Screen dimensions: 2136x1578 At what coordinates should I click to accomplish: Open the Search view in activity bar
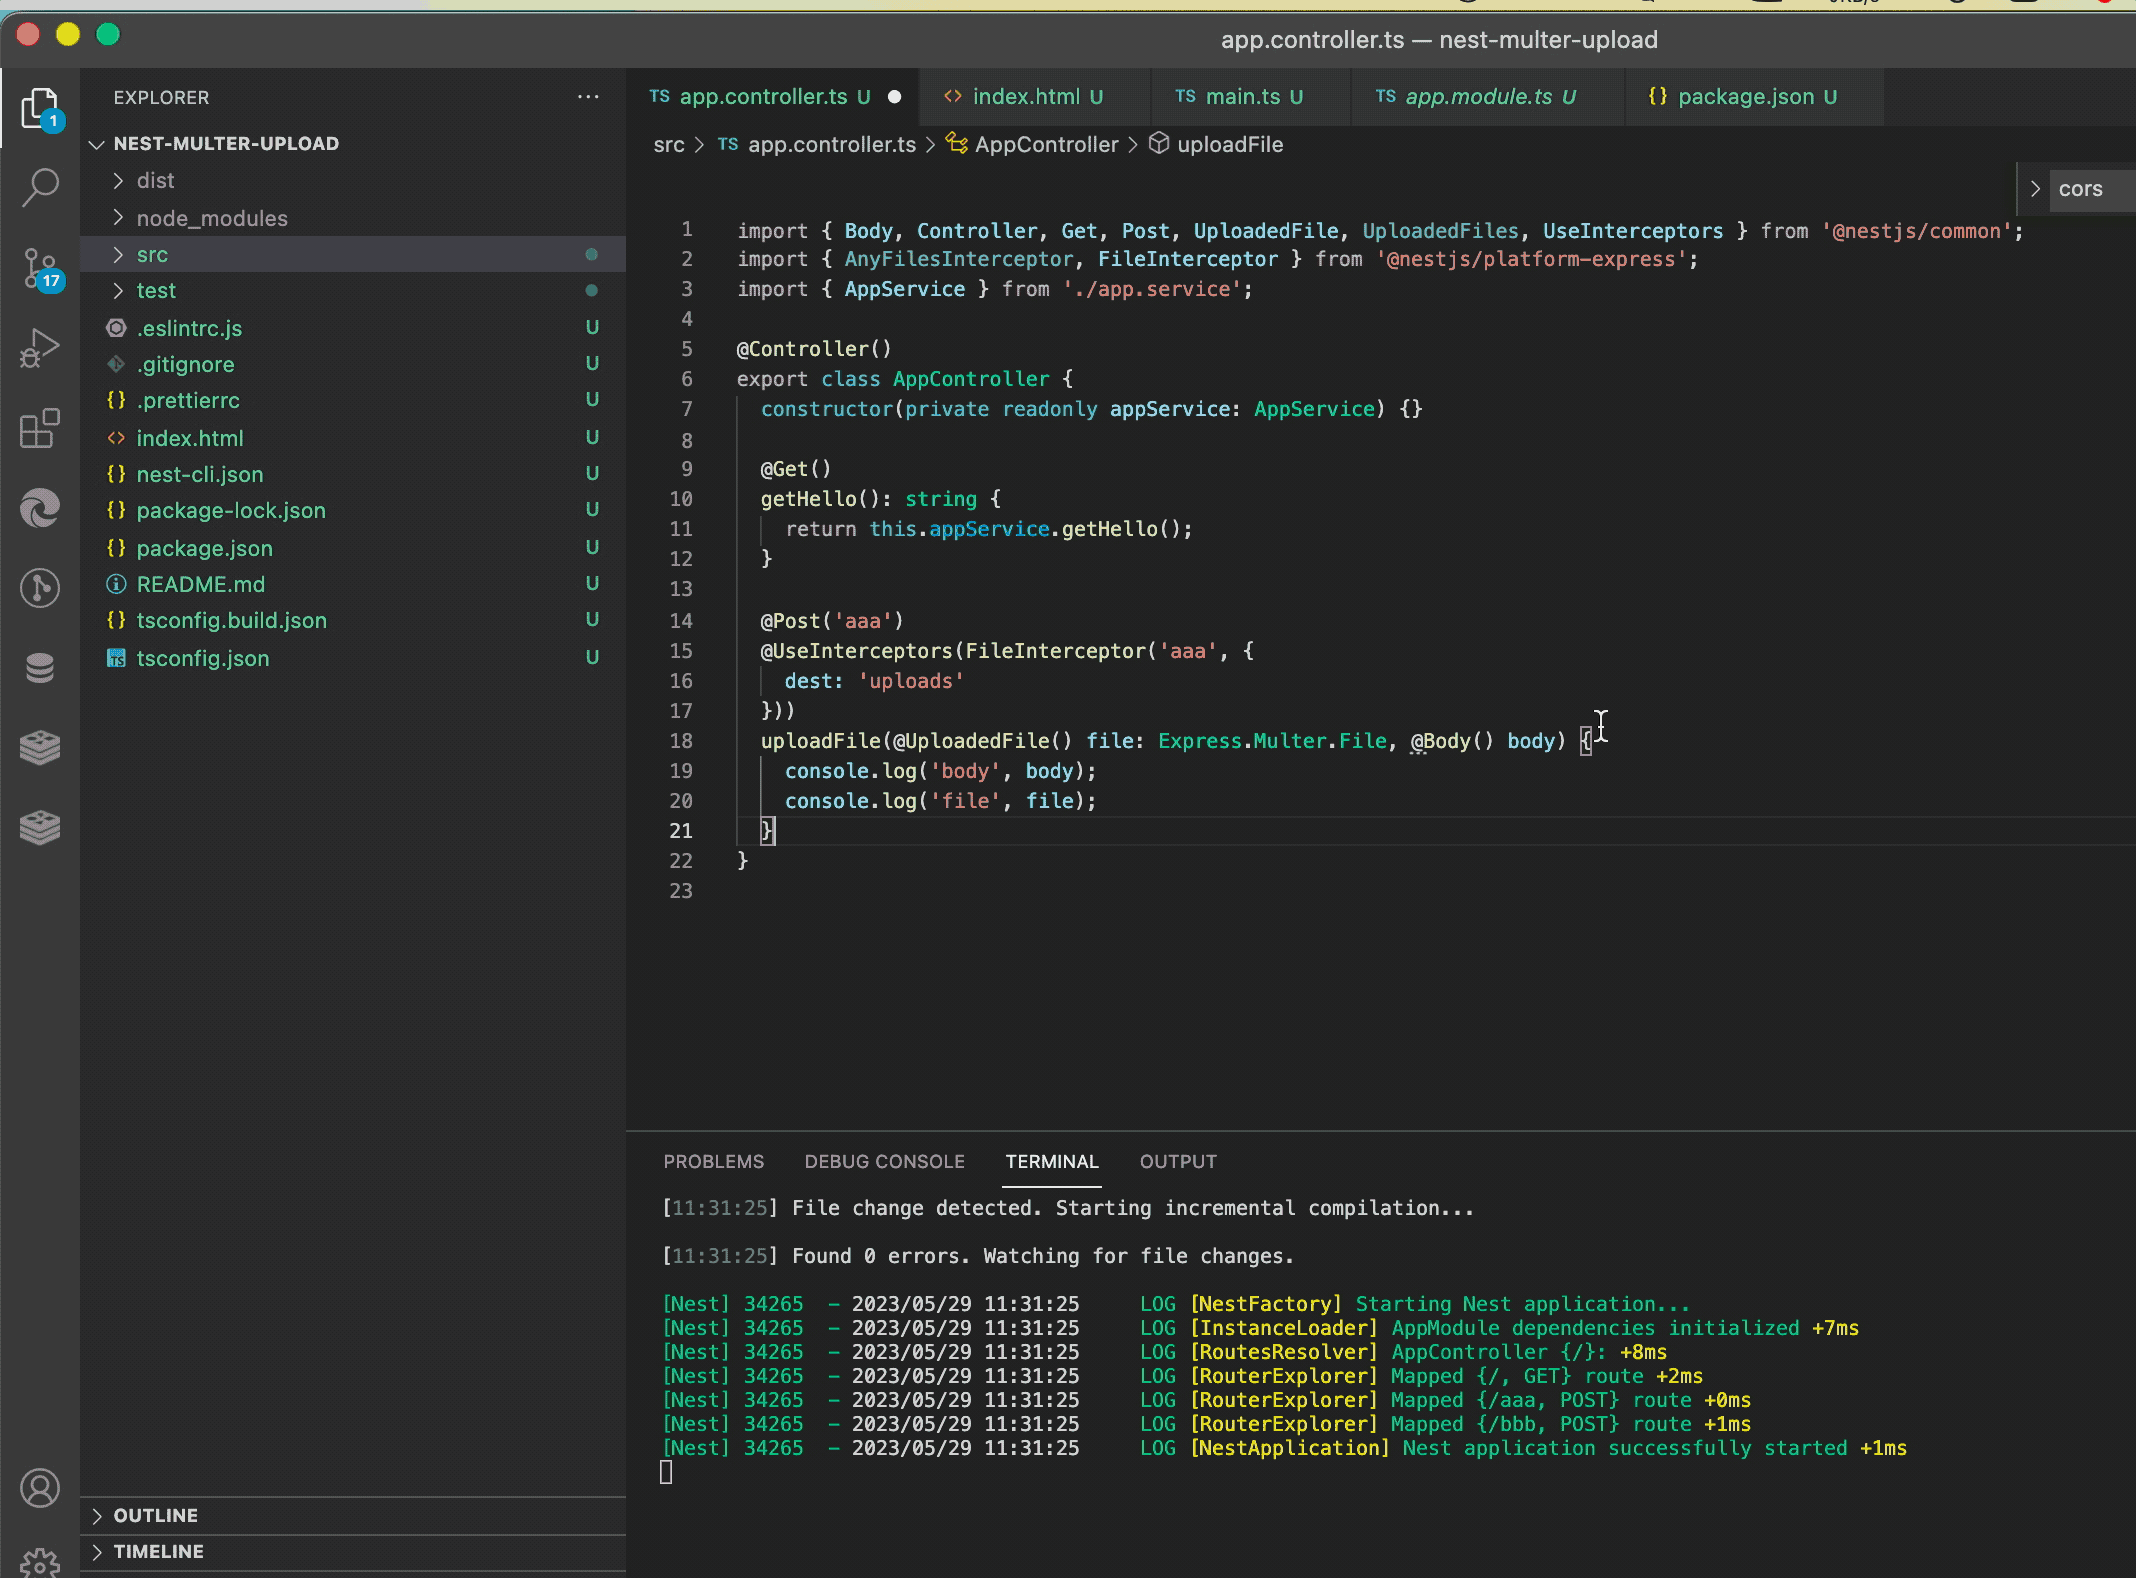(x=40, y=187)
